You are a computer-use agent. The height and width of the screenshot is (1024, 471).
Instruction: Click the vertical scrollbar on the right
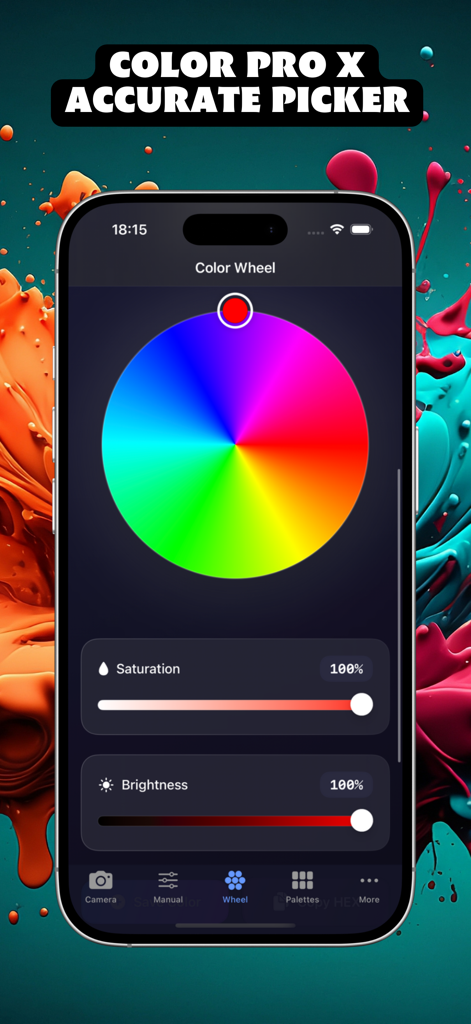tap(399, 615)
